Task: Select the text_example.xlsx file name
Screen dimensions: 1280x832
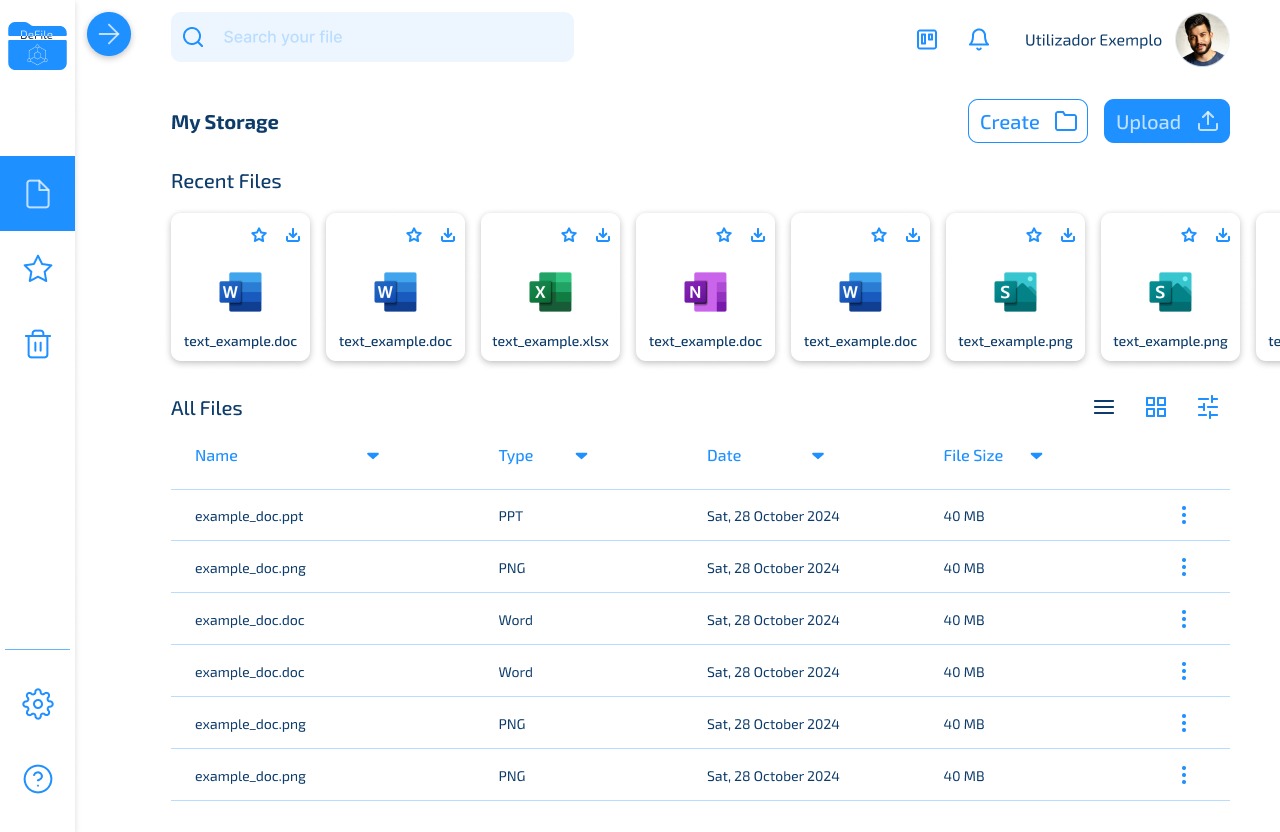Action: click(550, 341)
